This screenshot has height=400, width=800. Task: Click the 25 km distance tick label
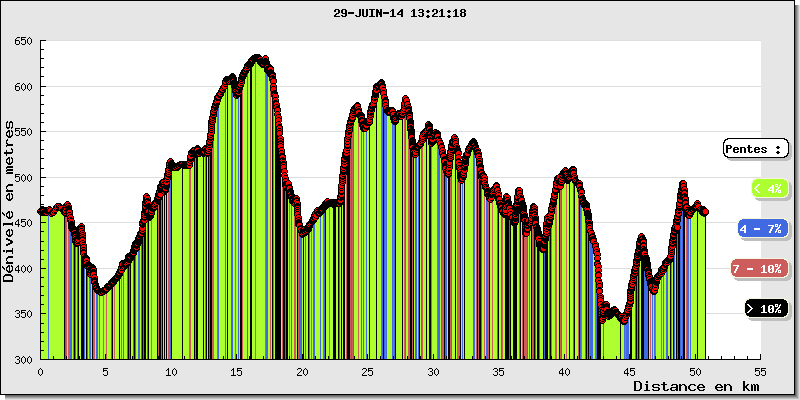368,371
